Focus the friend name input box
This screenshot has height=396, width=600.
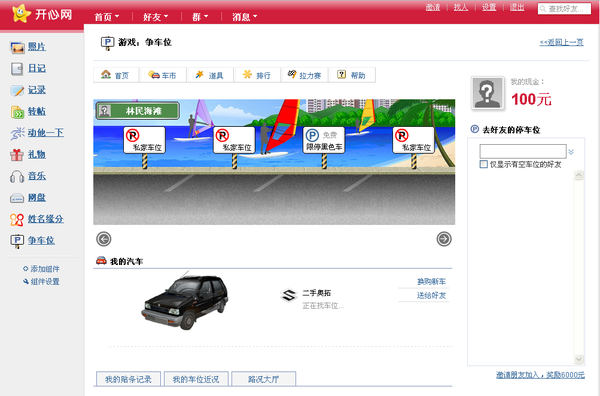[523, 152]
